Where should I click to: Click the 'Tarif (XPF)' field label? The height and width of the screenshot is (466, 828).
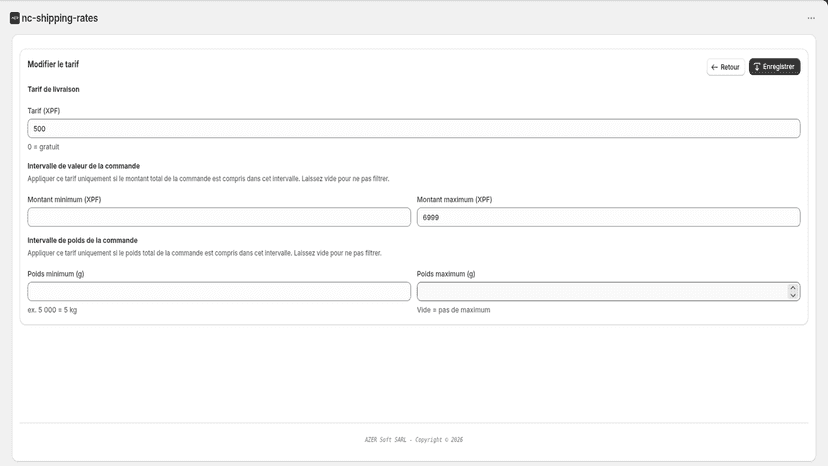coord(44,111)
